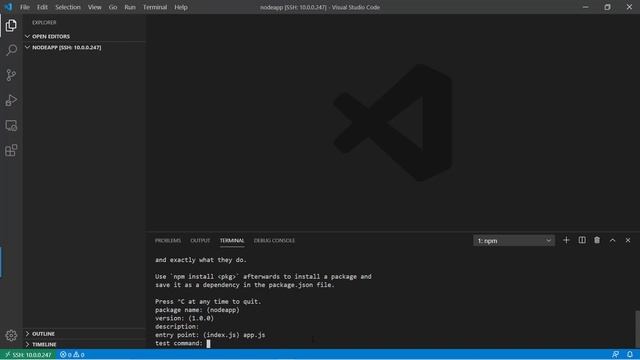The height and width of the screenshot is (360, 640).
Task: Switch to the Debug Console tab
Action: [274, 241]
